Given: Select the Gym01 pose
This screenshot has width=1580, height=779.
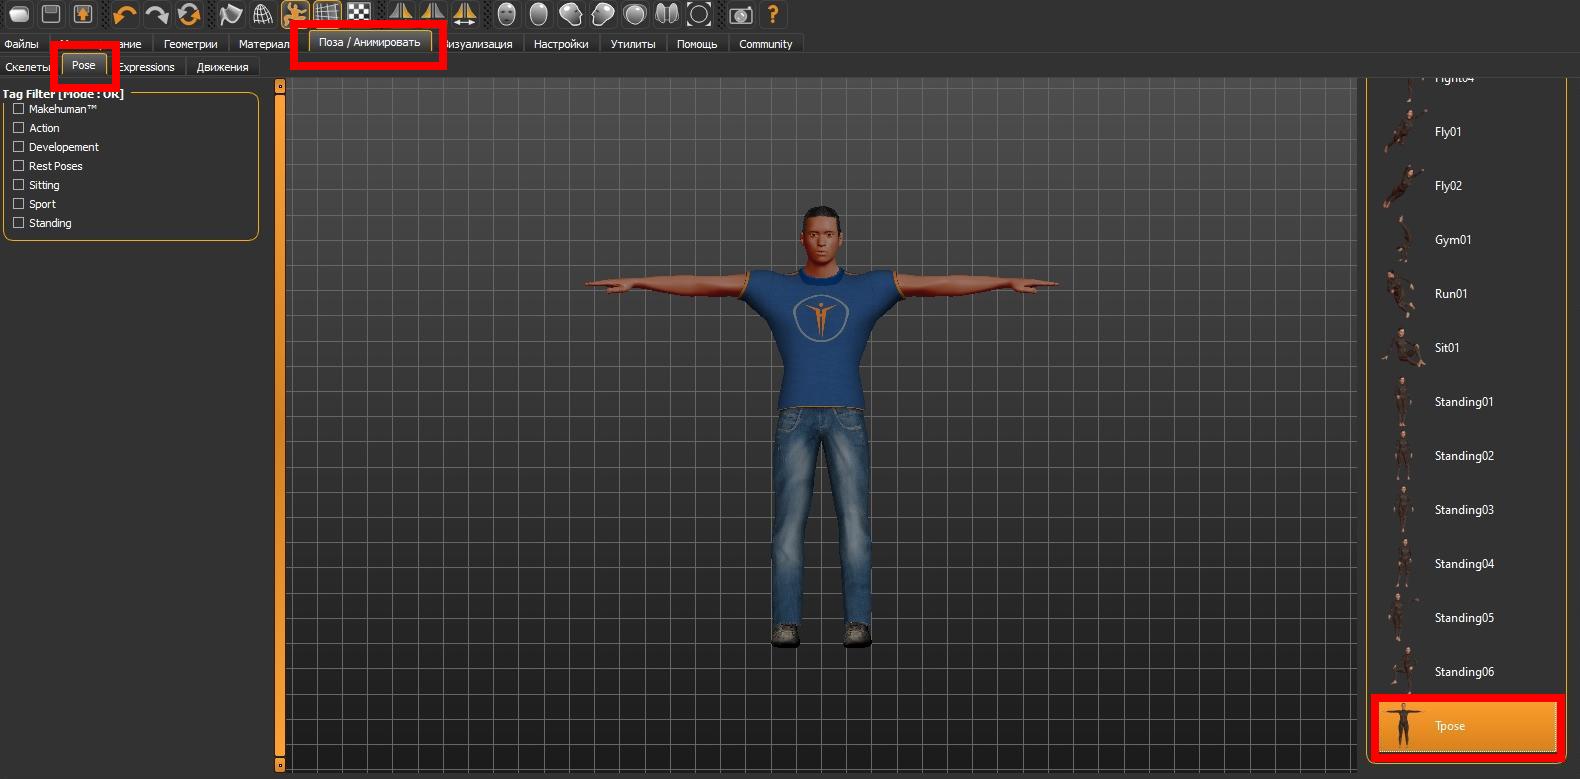Looking at the screenshot, I should 1465,240.
